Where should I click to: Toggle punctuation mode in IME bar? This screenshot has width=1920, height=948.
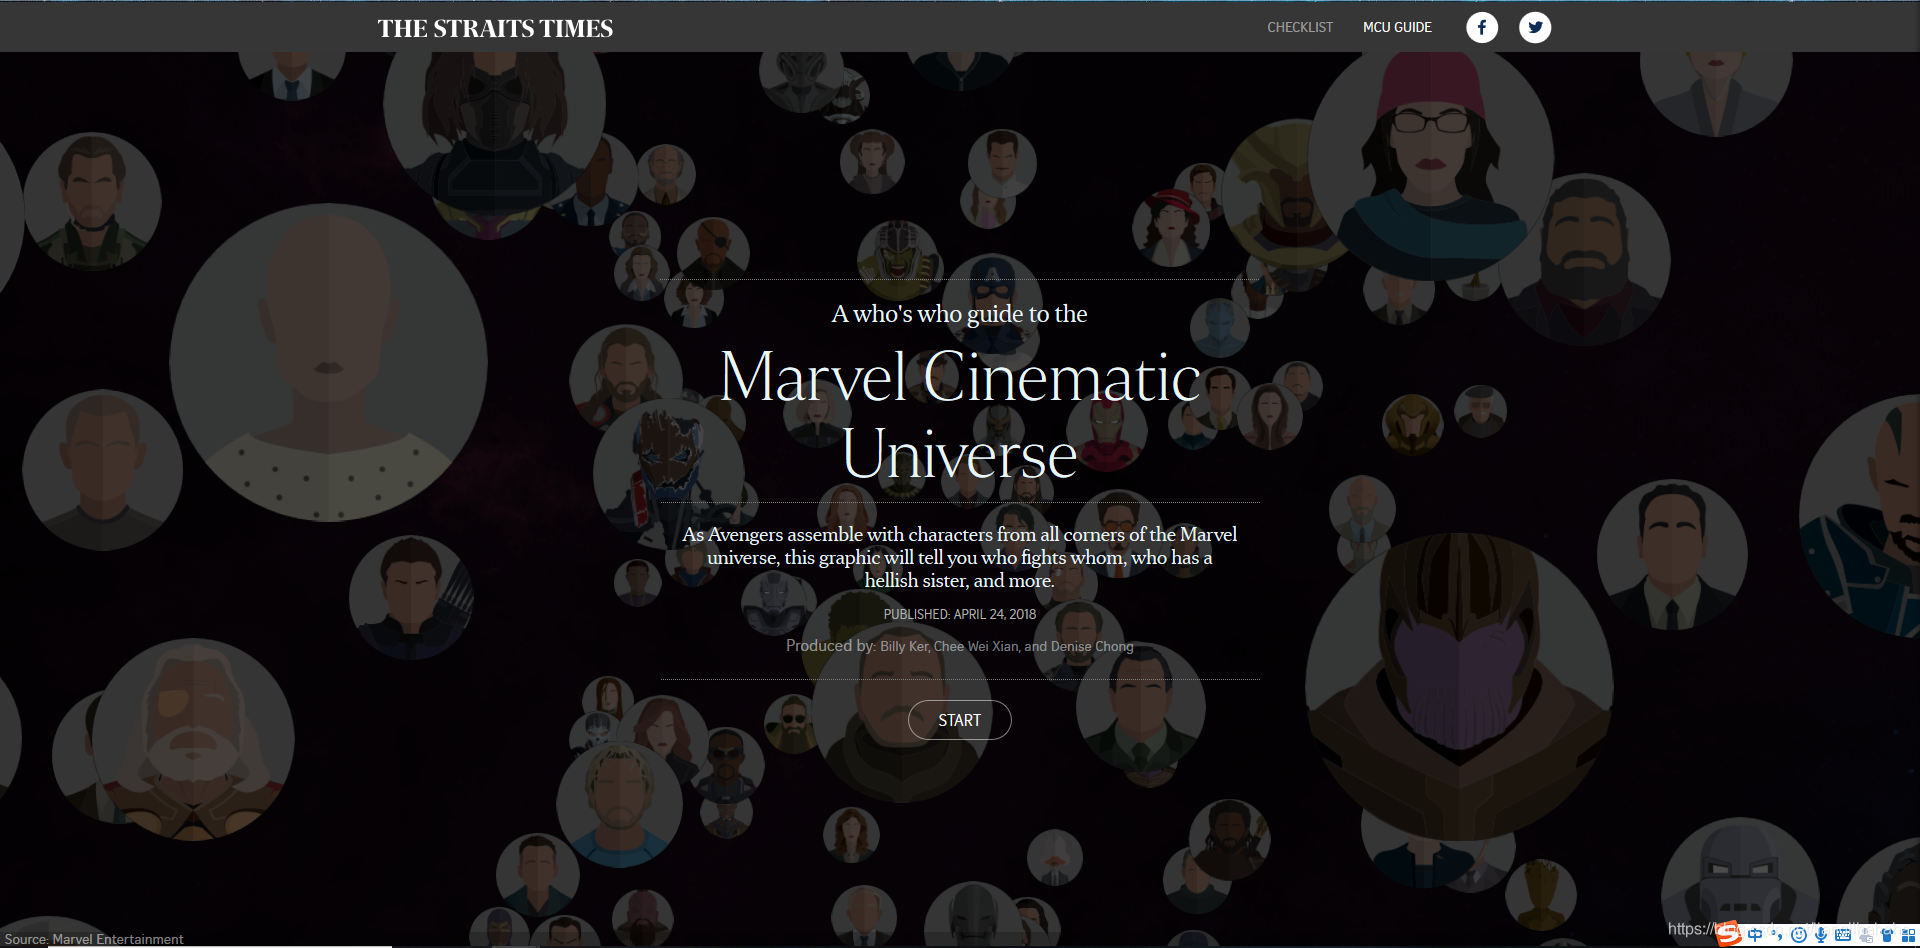1777,935
